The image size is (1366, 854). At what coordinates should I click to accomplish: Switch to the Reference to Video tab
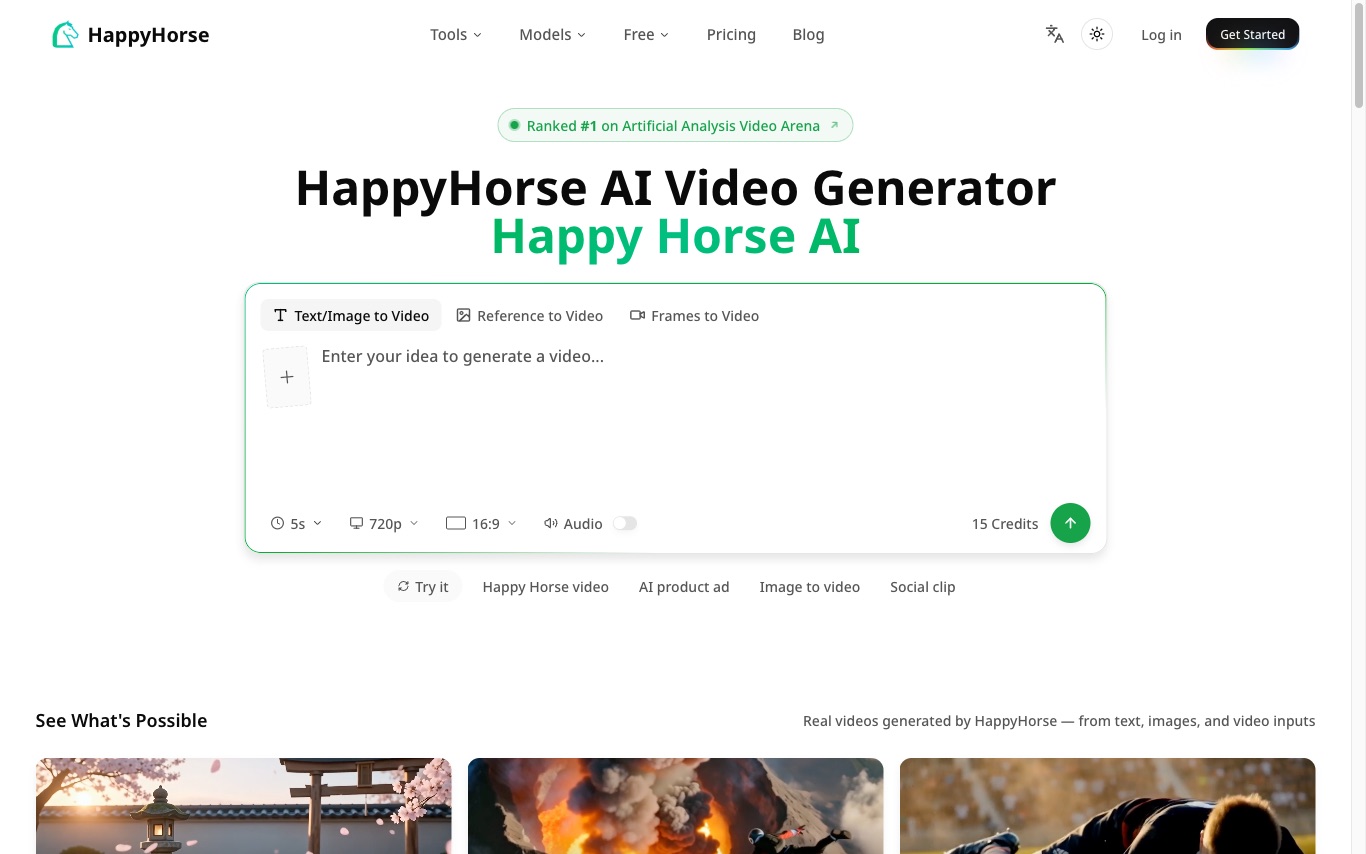529,315
